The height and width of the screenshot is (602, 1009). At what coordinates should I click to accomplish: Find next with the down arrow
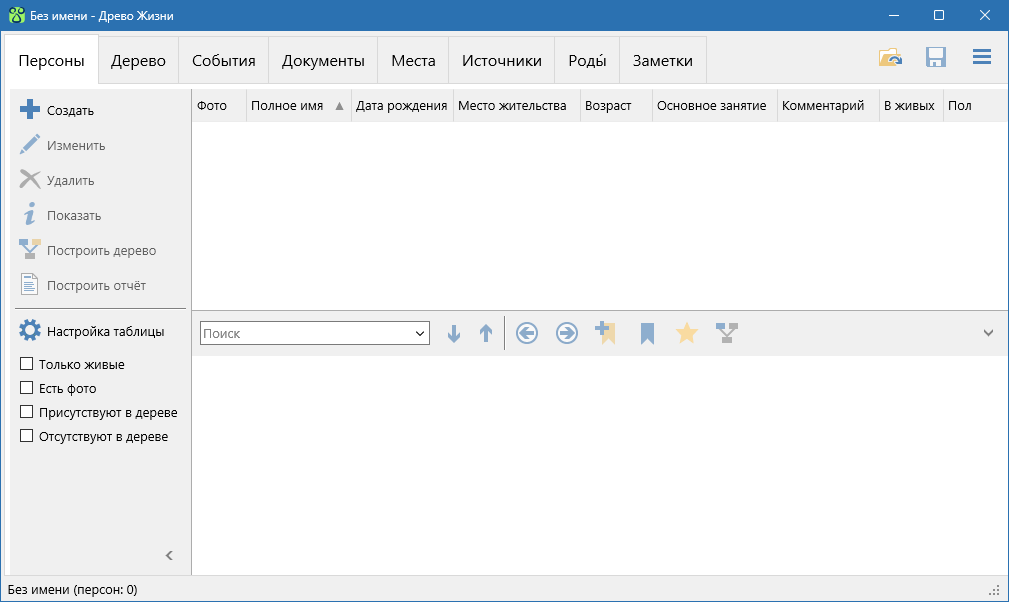point(454,333)
